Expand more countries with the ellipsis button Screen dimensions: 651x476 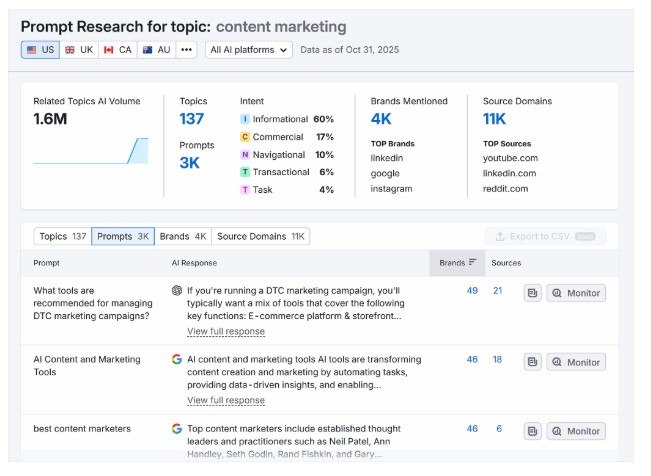coord(187,49)
